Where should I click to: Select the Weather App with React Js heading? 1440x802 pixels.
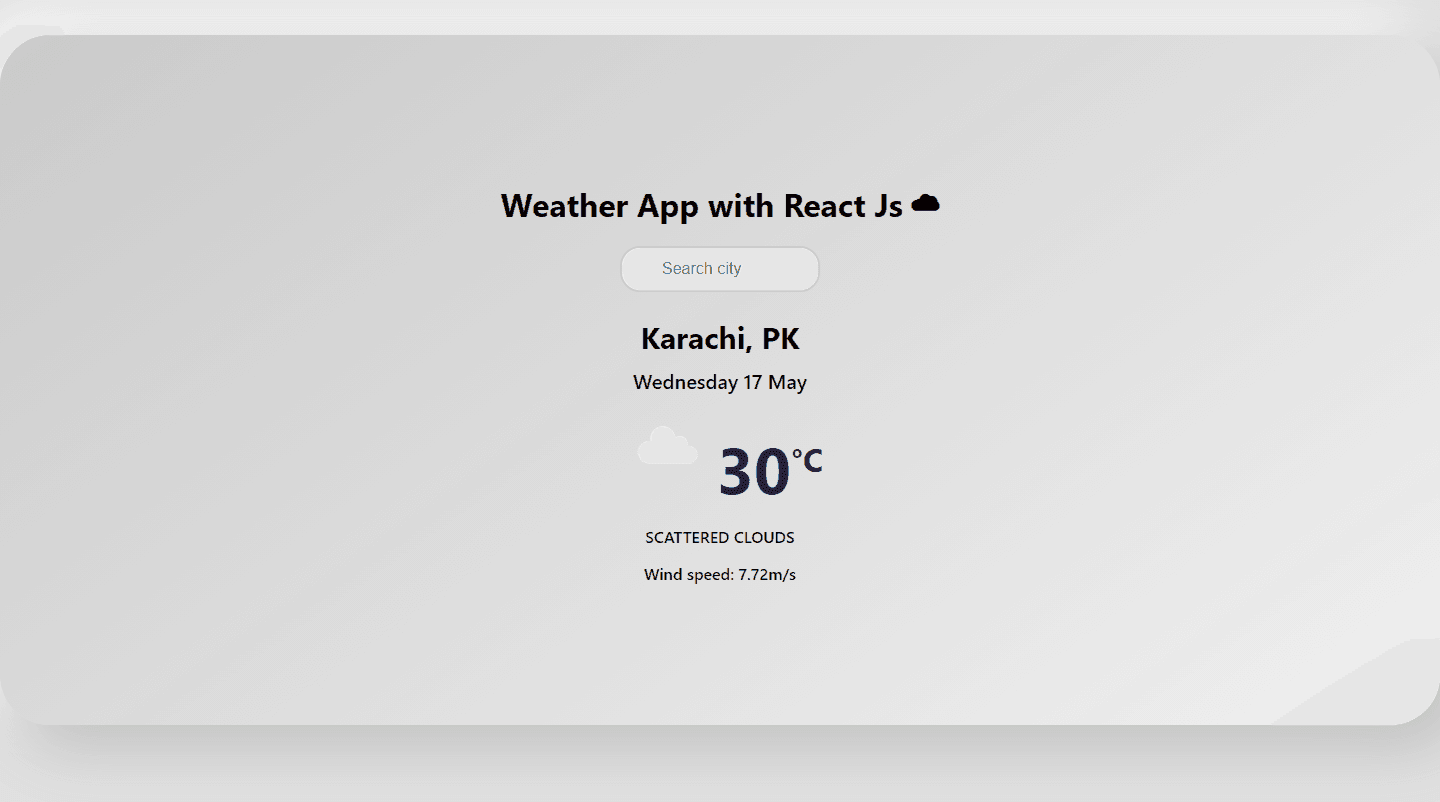(x=720, y=206)
